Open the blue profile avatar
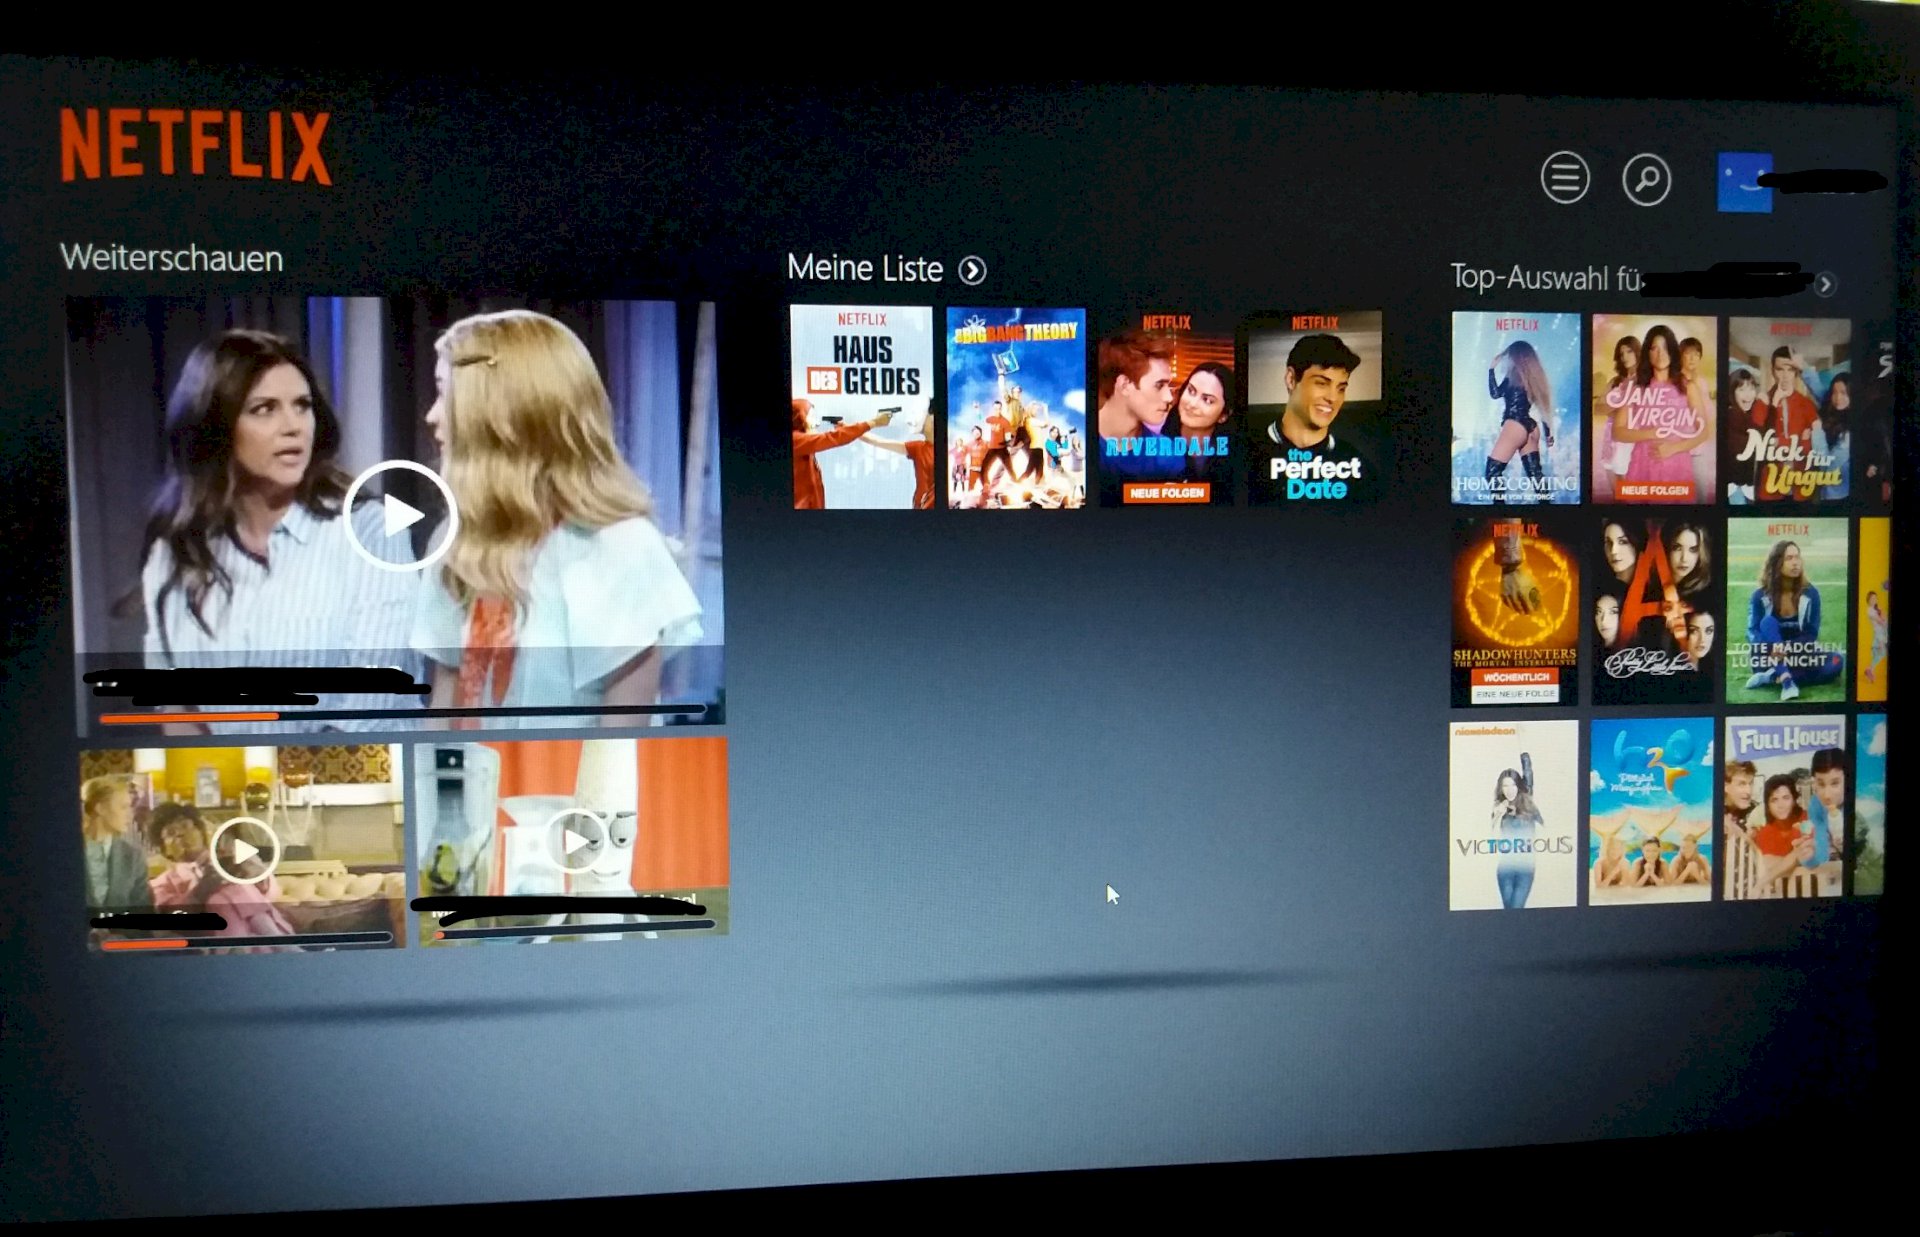 pos(1745,182)
